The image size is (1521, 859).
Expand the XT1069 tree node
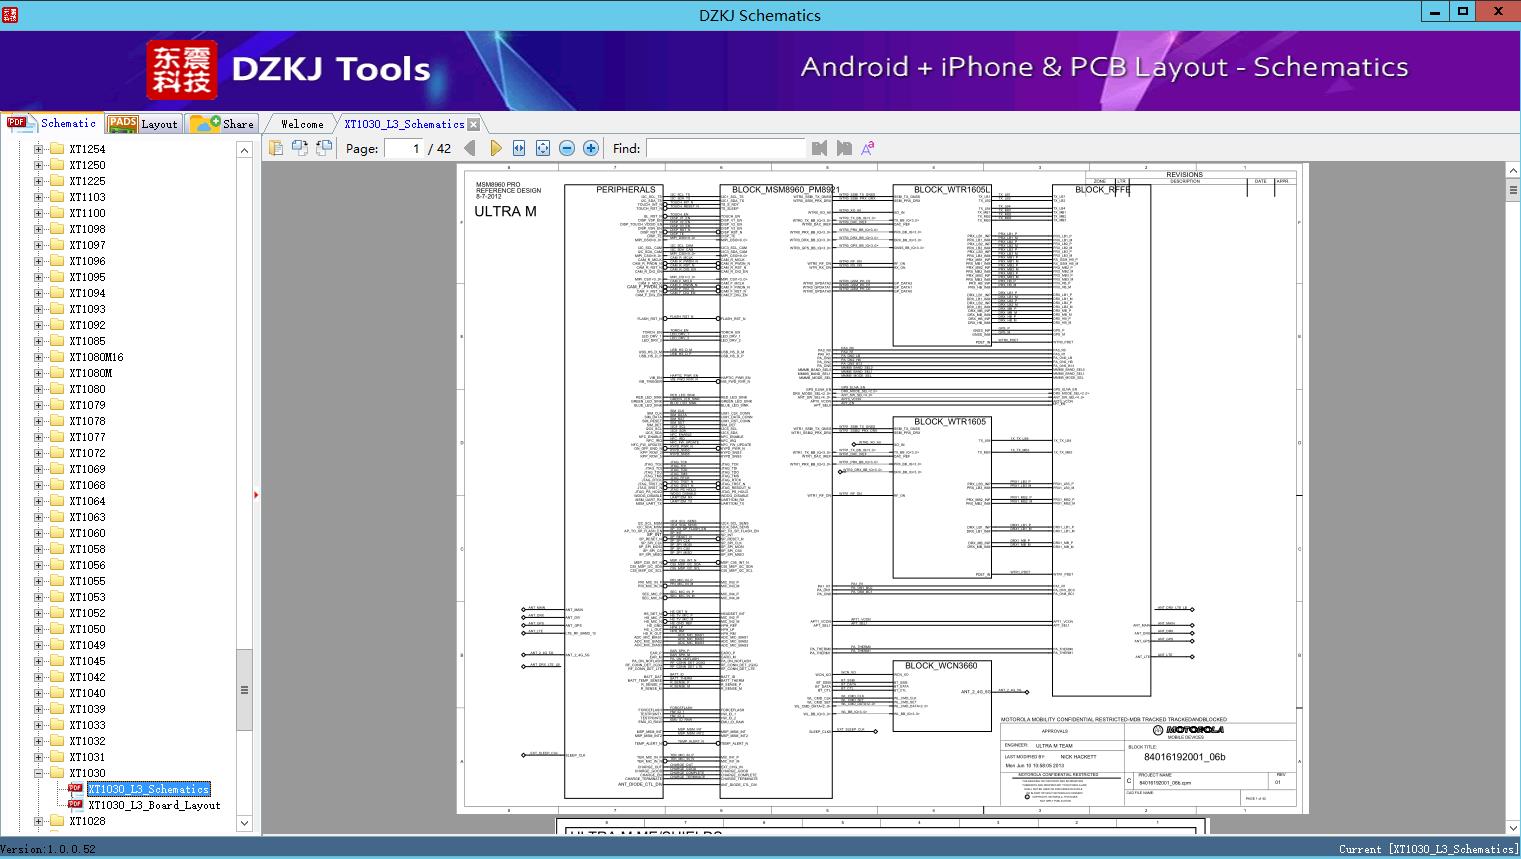pyautogui.click(x=38, y=469)
